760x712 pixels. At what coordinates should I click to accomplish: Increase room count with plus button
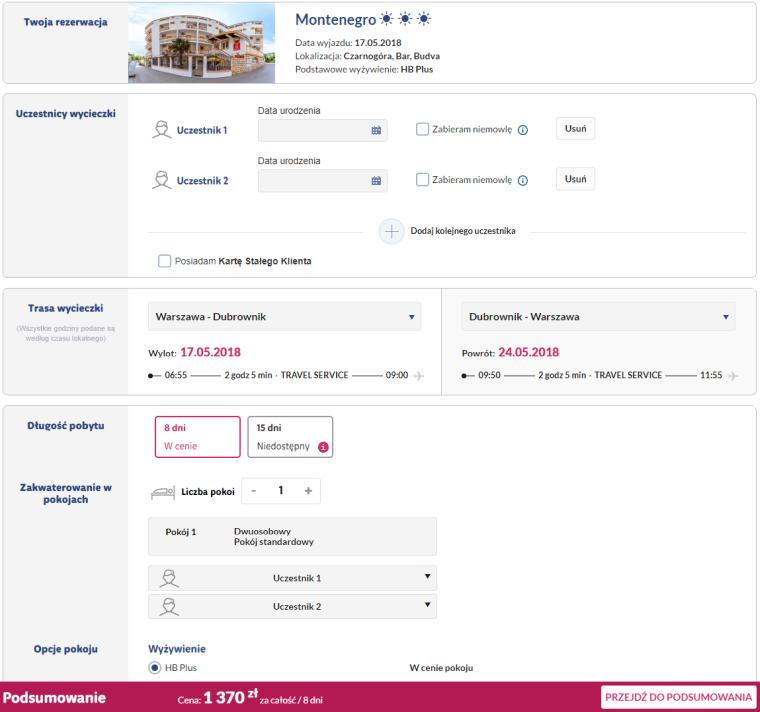tap(308, 491)
